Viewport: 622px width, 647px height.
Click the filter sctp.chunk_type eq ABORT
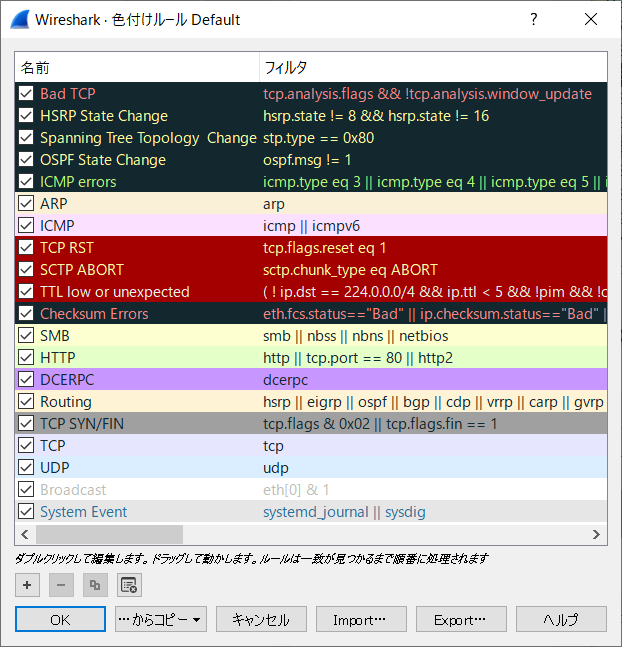tap(350, 270)
